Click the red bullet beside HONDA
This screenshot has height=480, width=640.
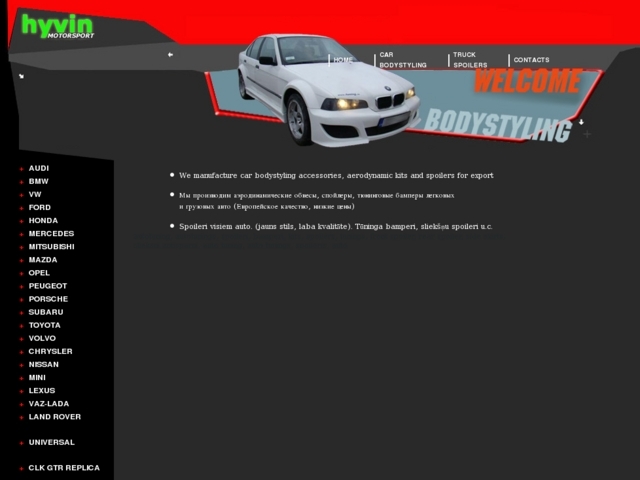[22, 221]
